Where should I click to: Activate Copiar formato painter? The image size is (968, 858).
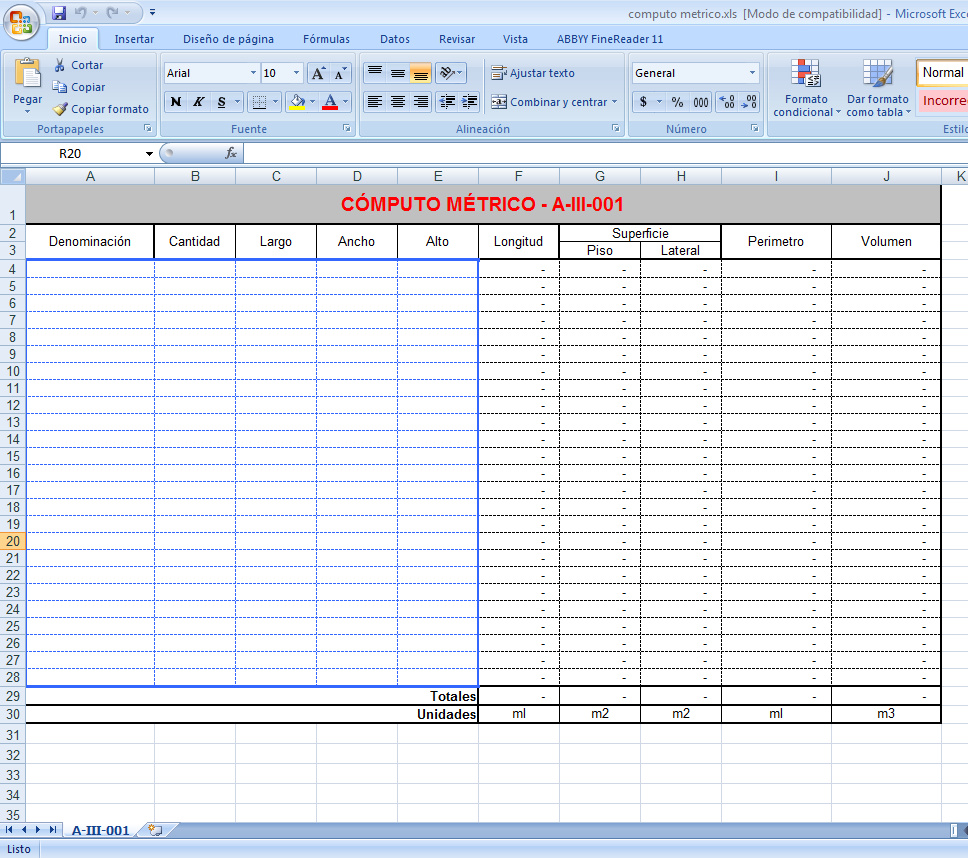(x=101, y=109)
